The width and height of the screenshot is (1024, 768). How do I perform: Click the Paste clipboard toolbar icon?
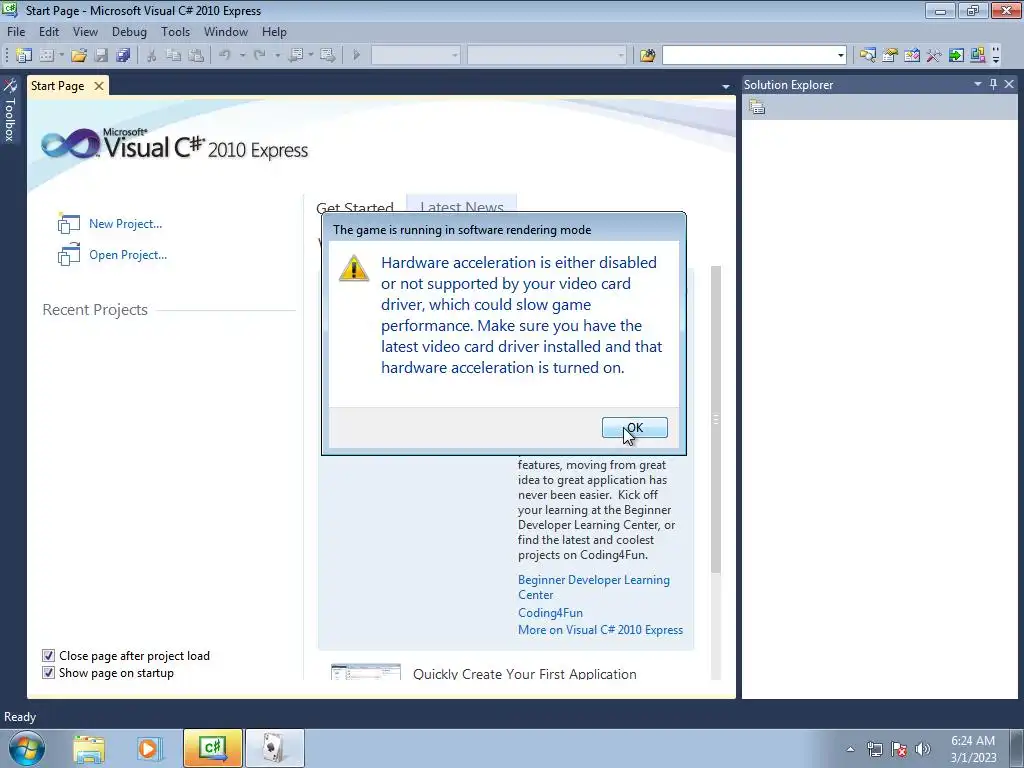(195, 56)
